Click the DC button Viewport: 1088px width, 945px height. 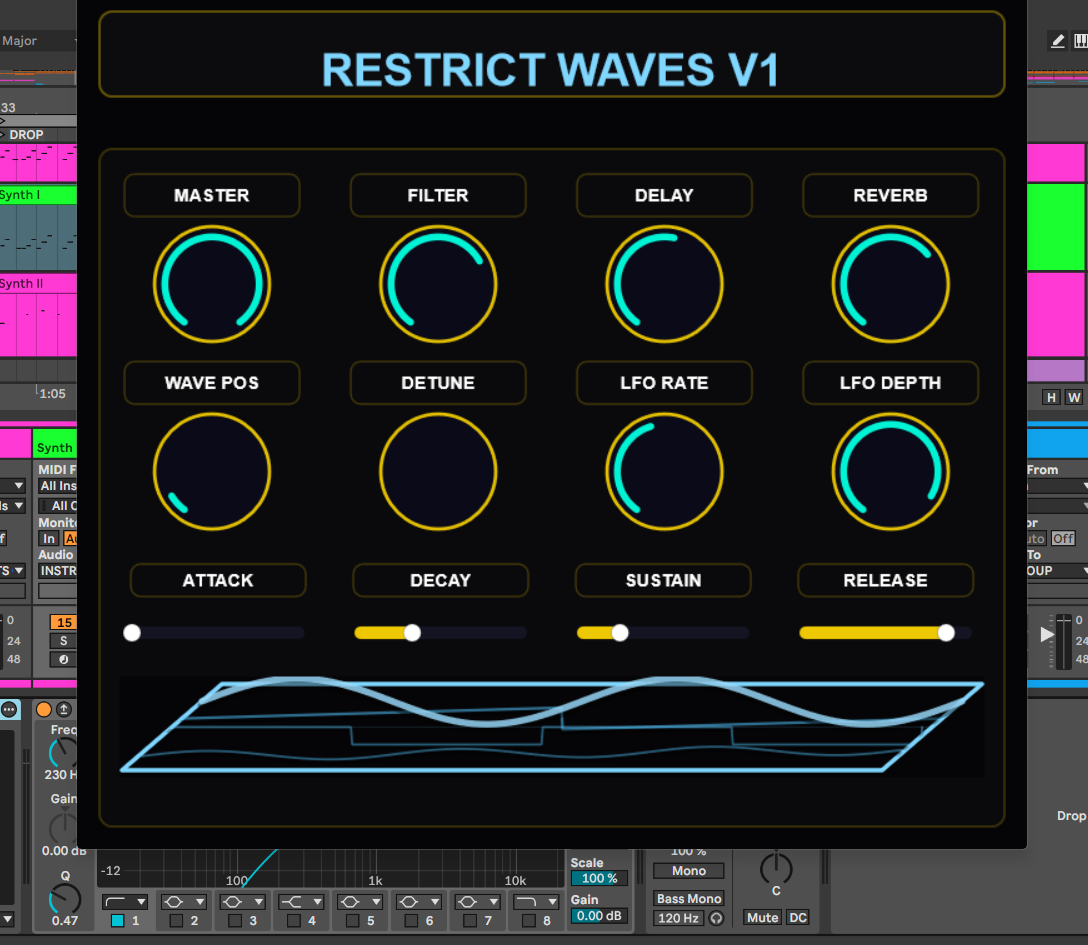797,918
